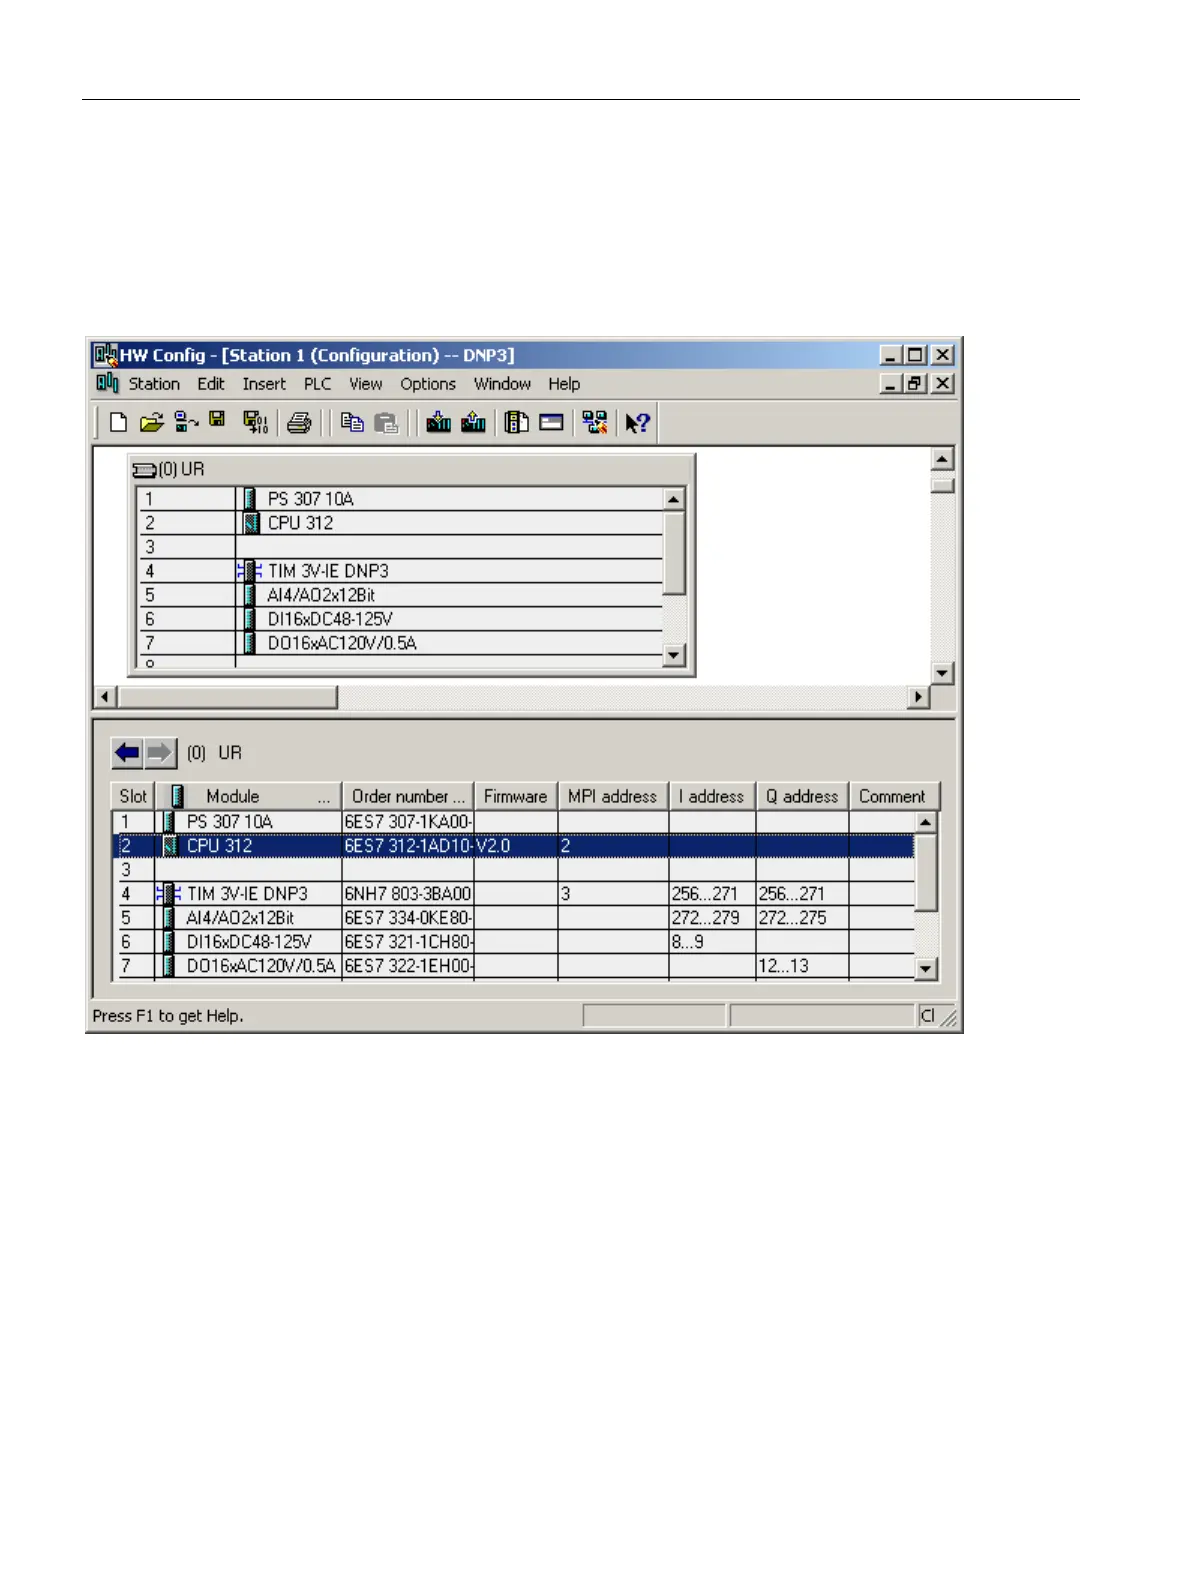Click upper pane vertical scroll down arrow
The height and width of the screenshot is (1587, 1191).
click(x=942, y=673)
